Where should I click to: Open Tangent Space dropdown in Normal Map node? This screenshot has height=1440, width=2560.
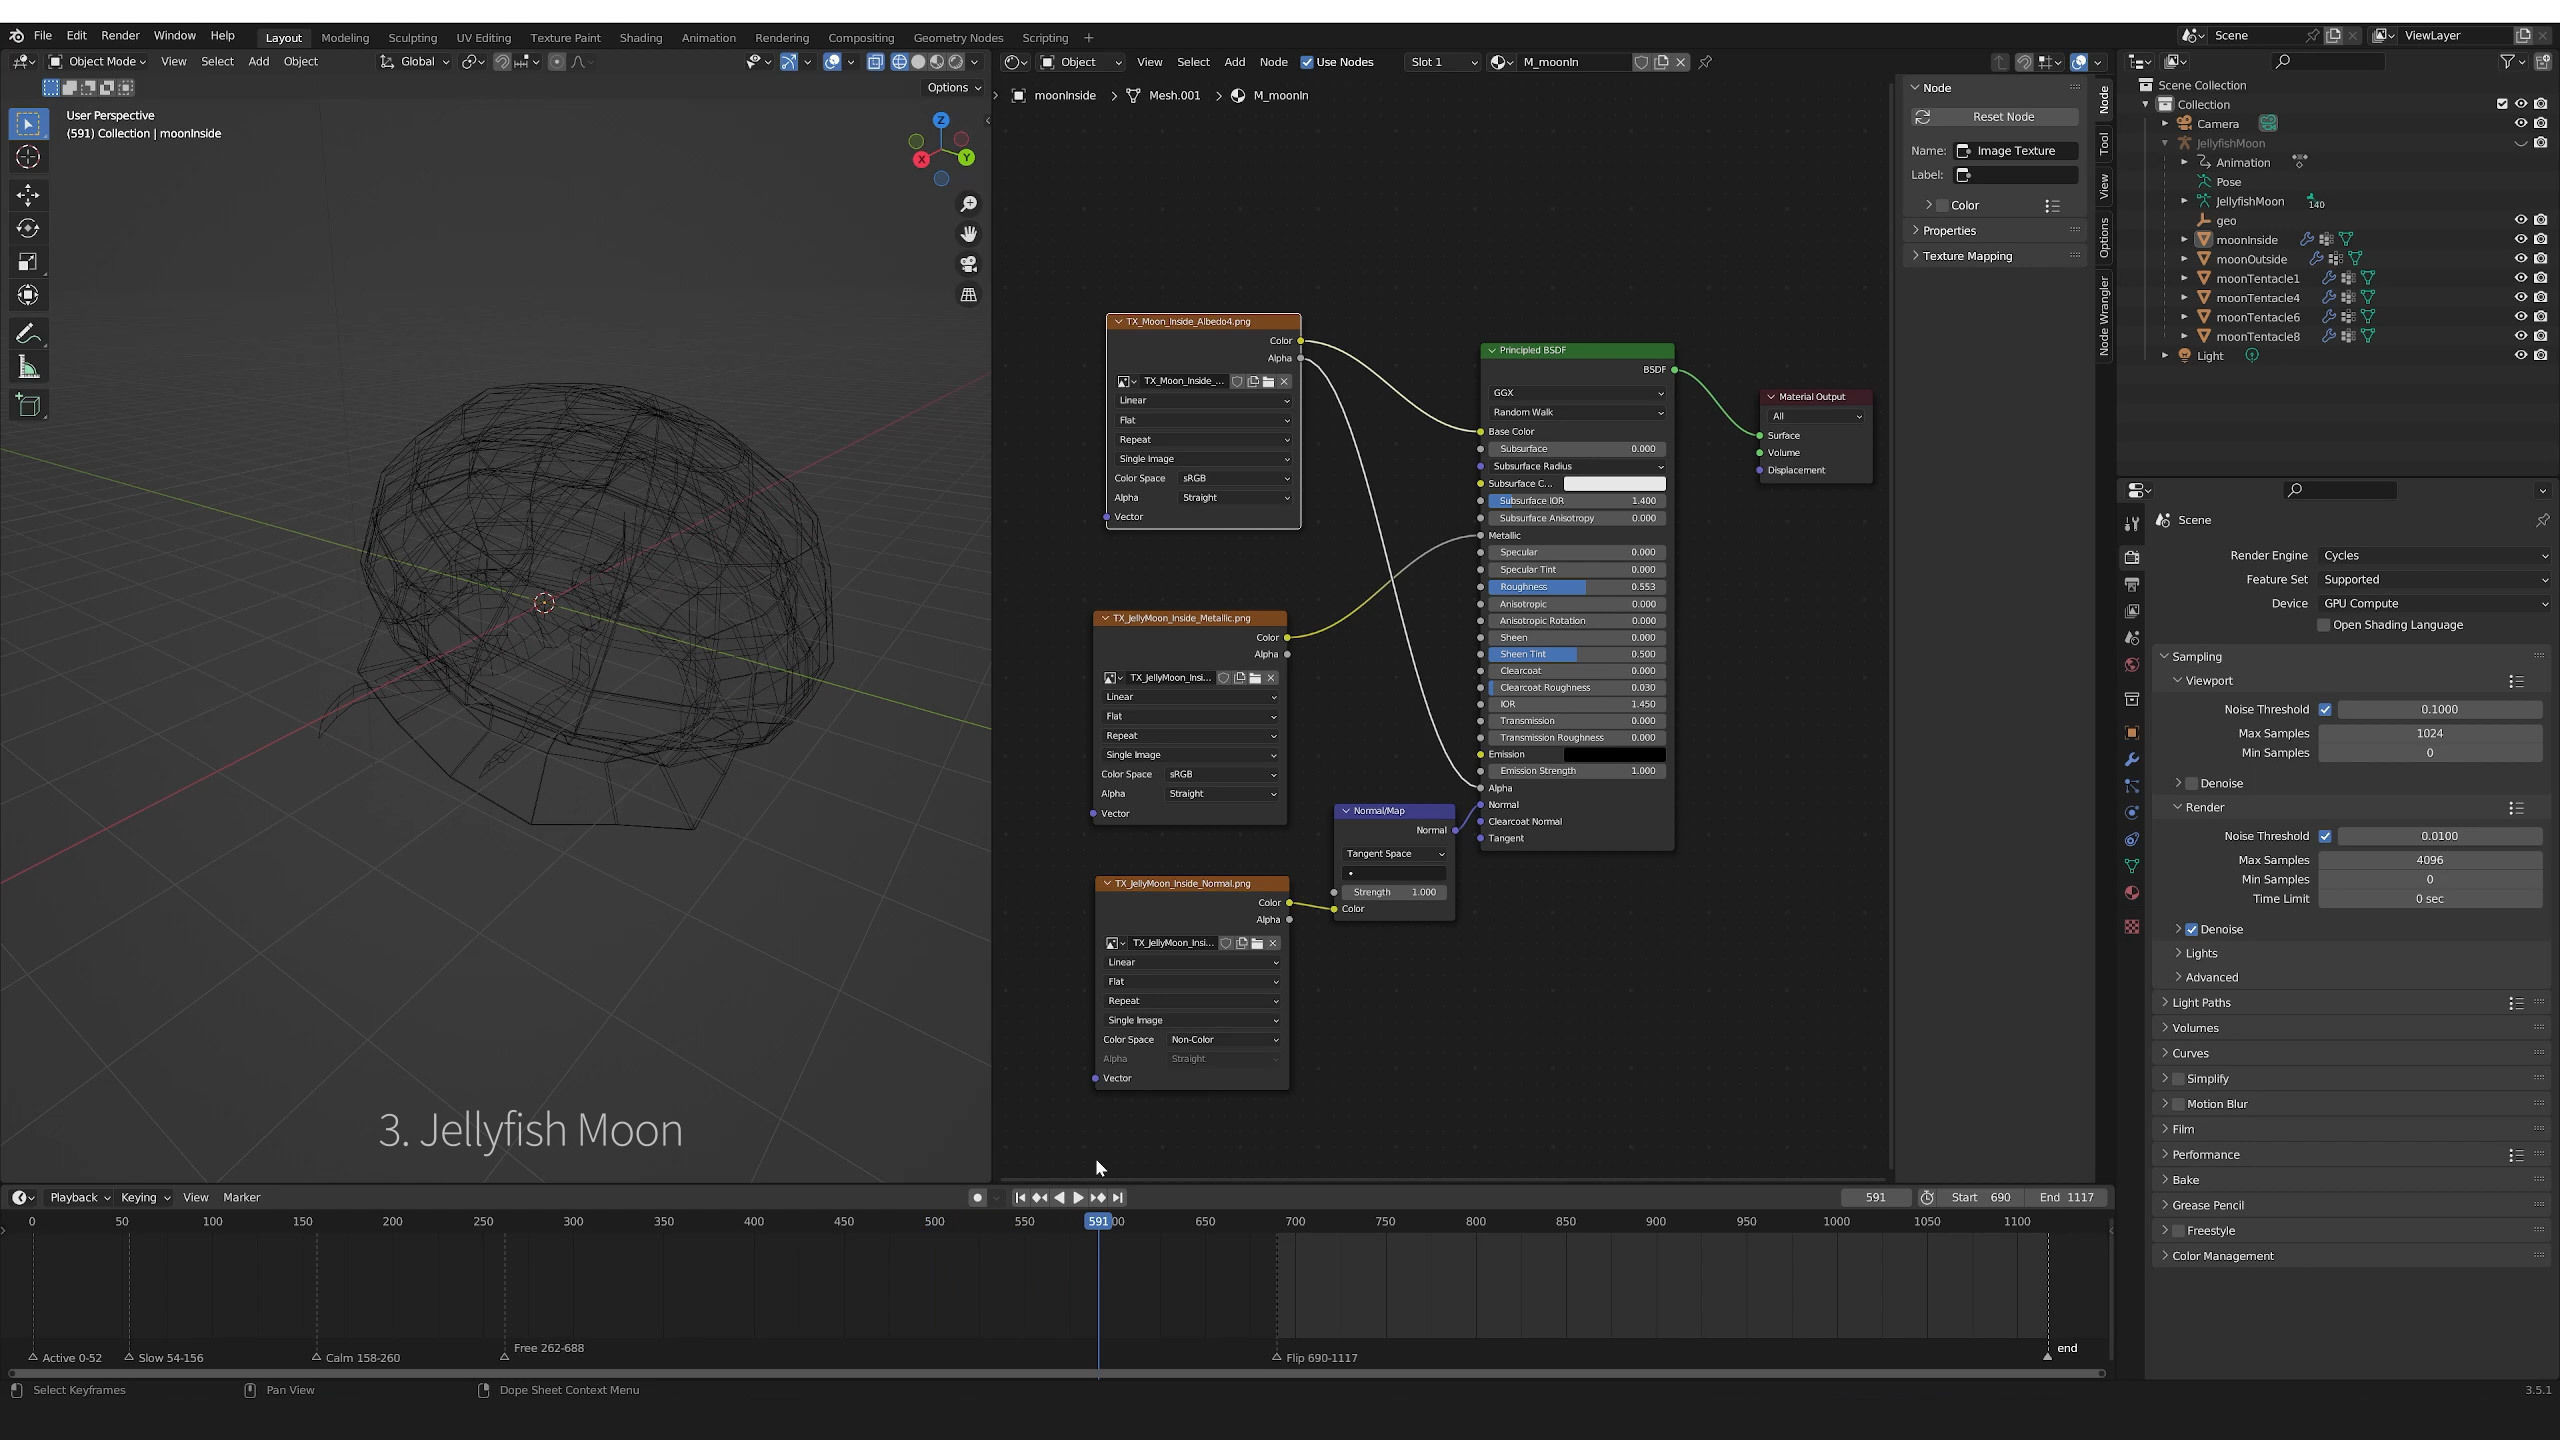click(1394, 854)
